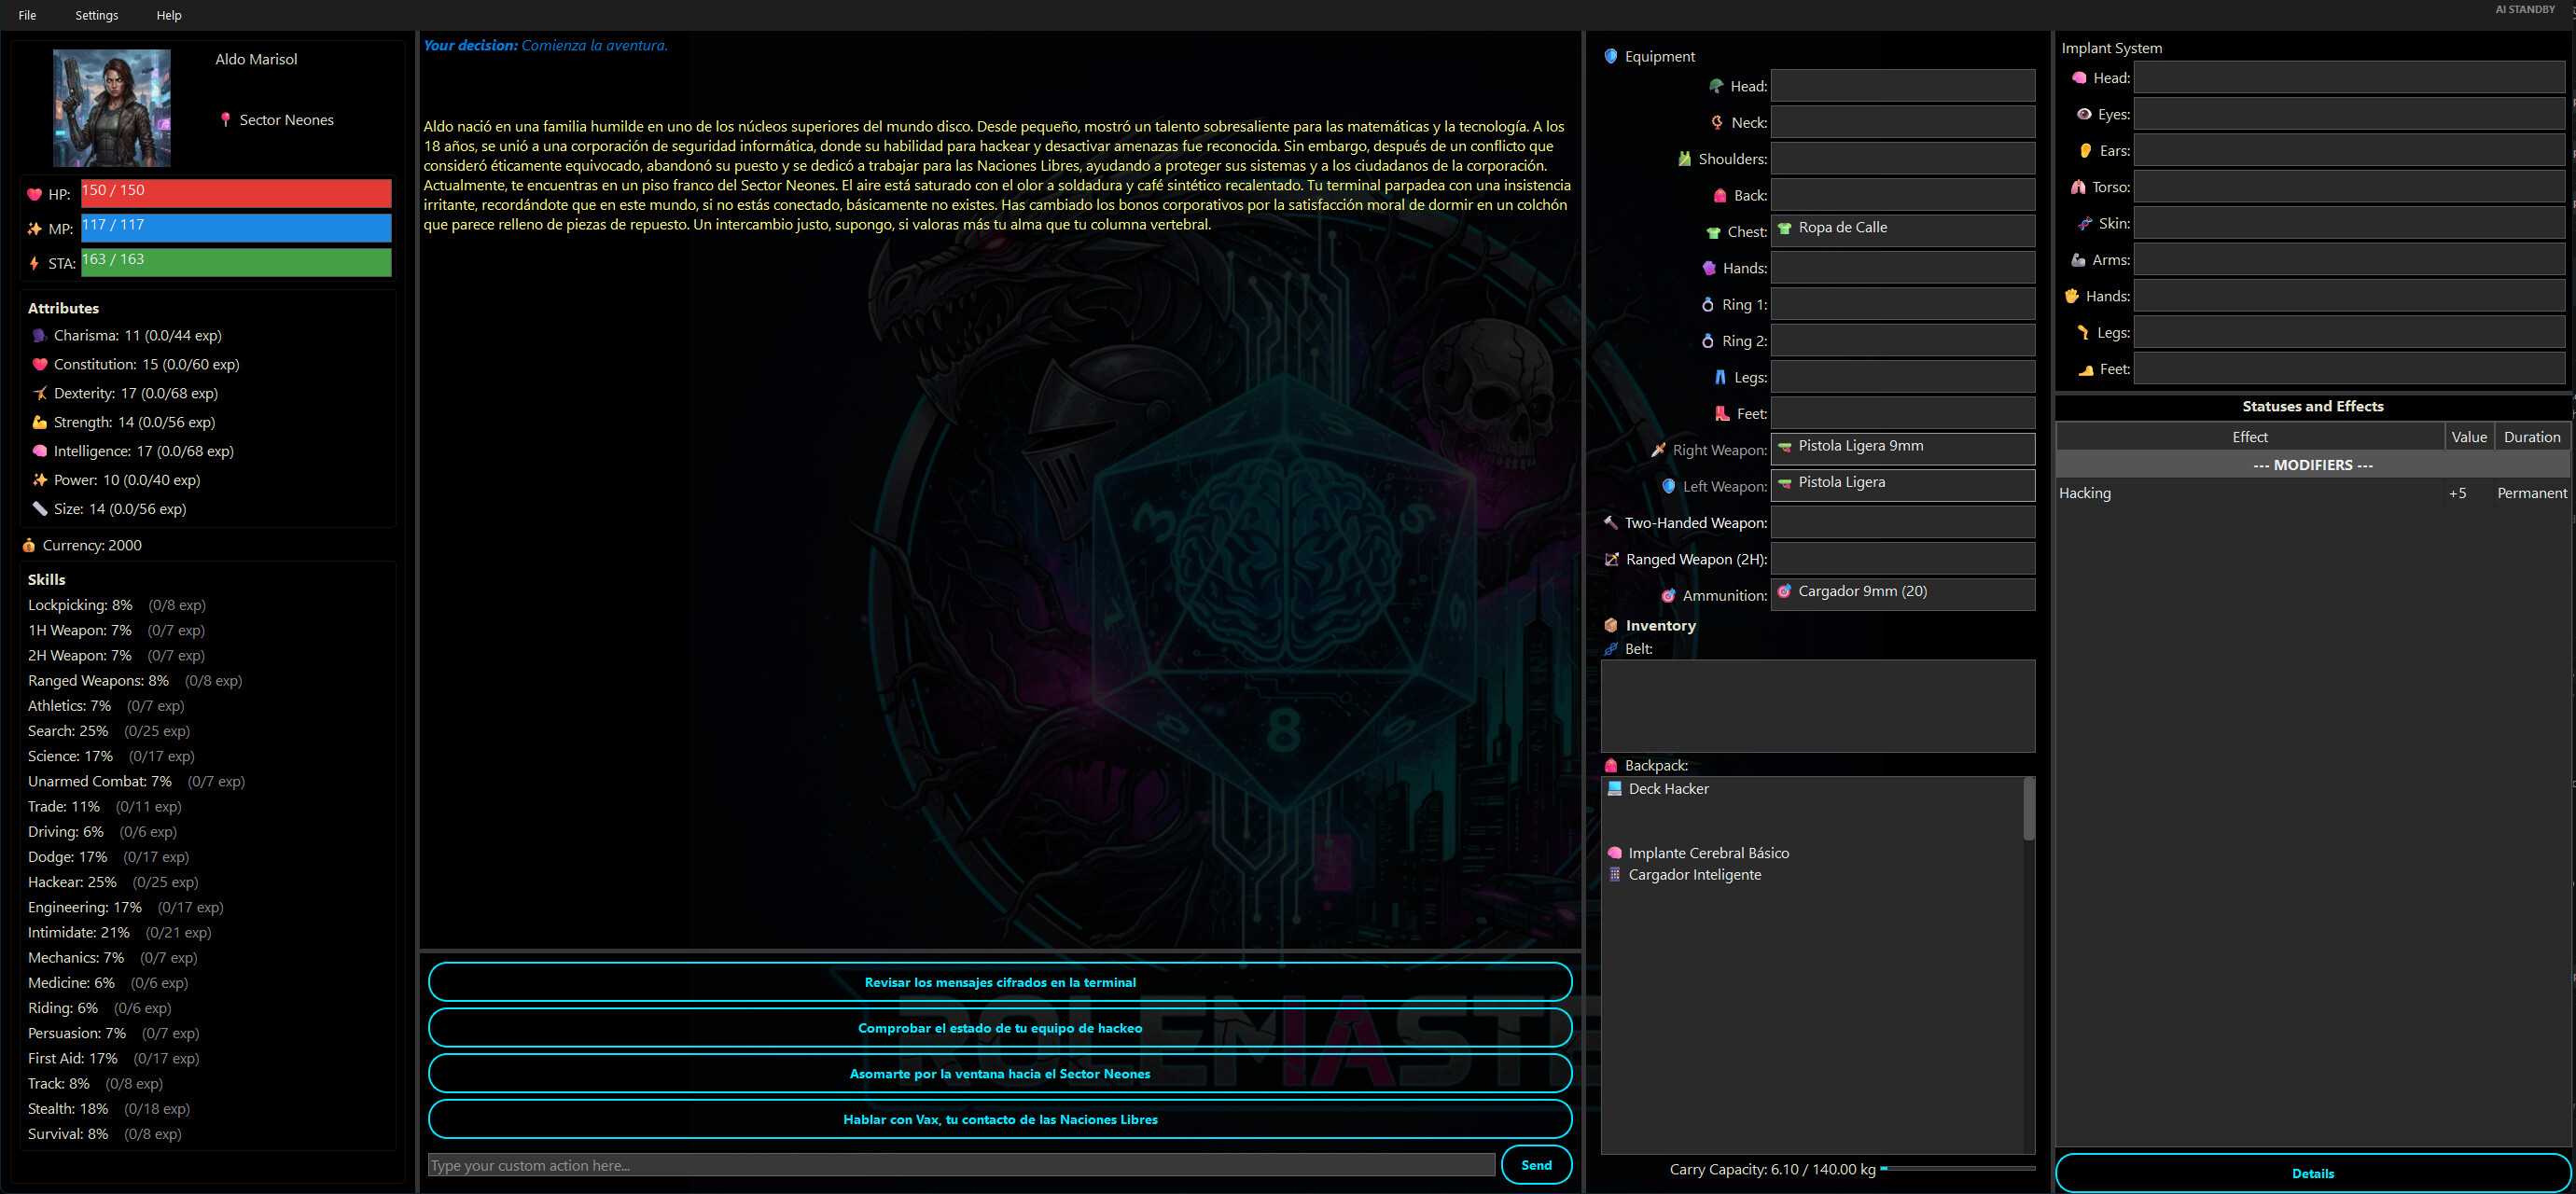
Task: Open the Settings menu
Action: pos(96,15)
